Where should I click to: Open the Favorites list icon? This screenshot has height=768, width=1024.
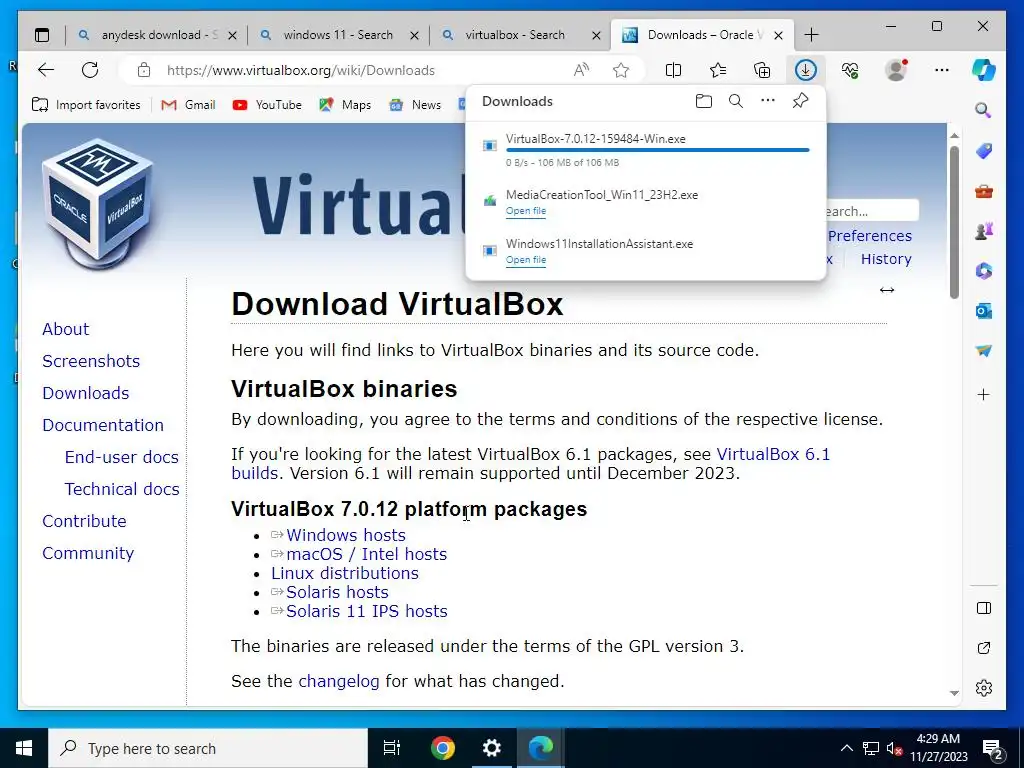718,70
